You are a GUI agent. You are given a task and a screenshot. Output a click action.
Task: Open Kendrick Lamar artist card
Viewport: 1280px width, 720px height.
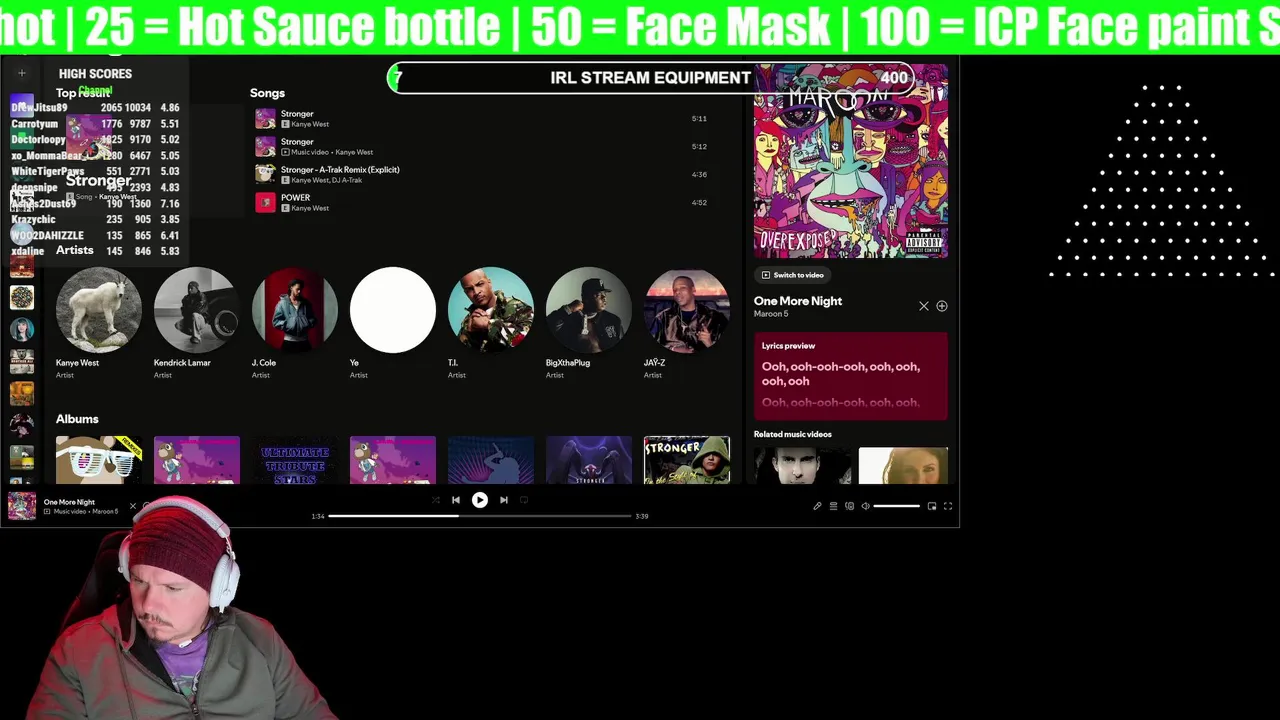[197, 323]
